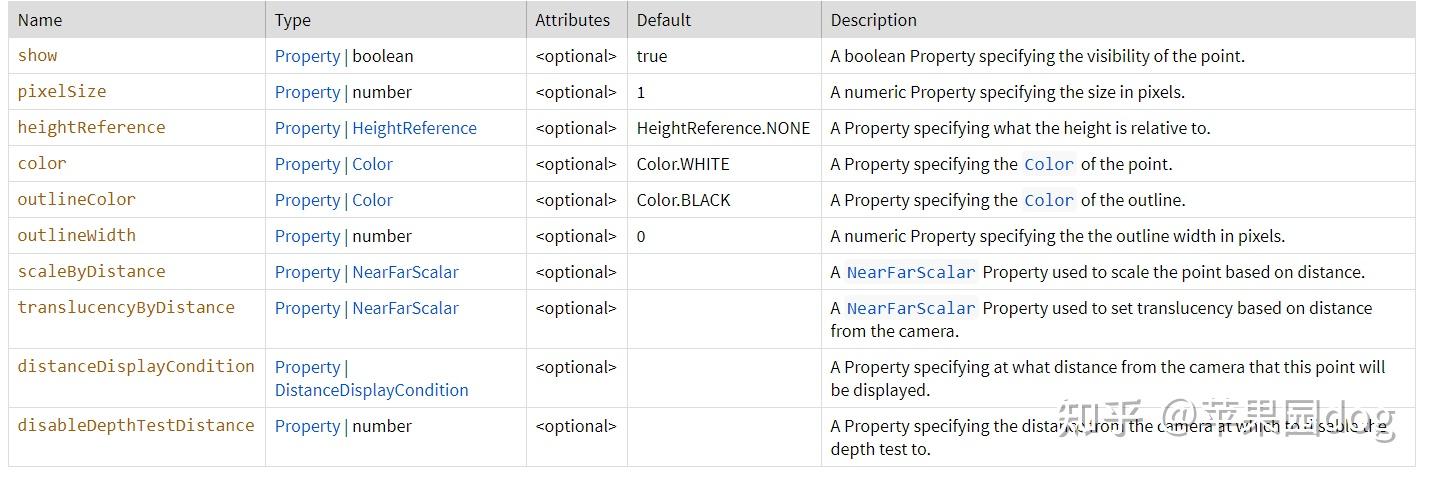Click the distanceDisplayCondition parameter name
Screen dimensions: 1431x482
click(136, 366)
